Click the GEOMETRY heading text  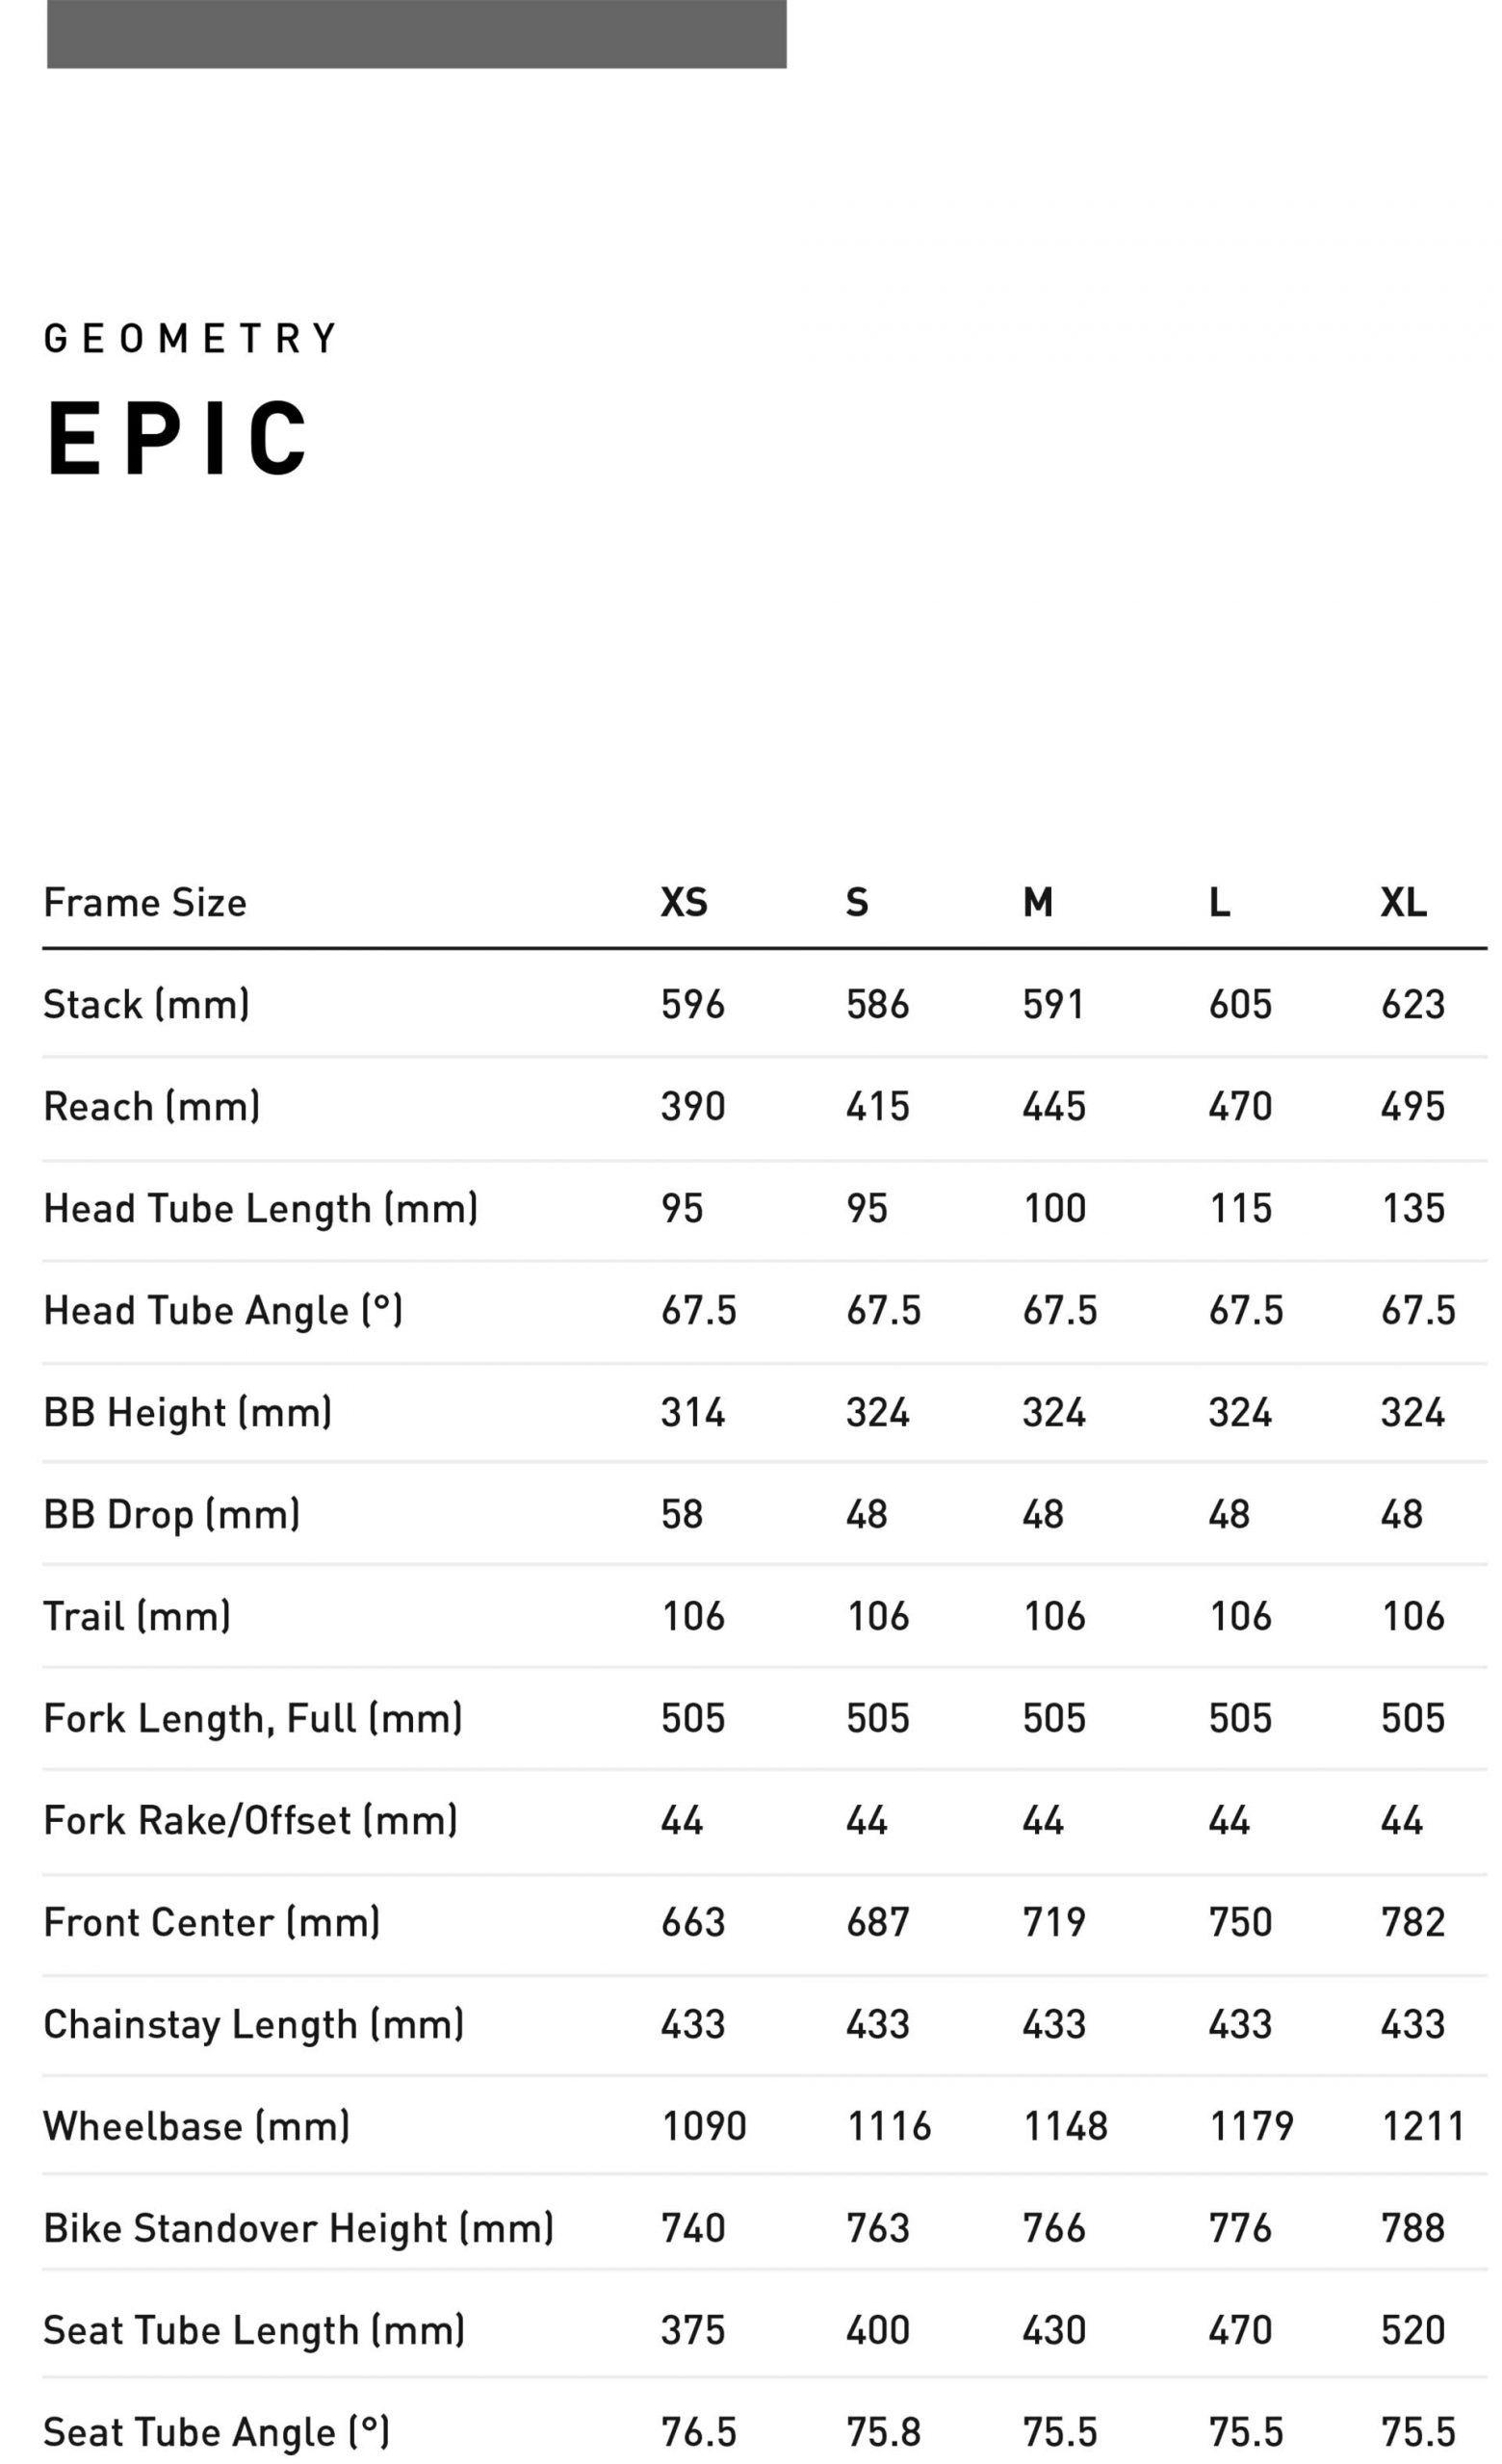(190, 339)
